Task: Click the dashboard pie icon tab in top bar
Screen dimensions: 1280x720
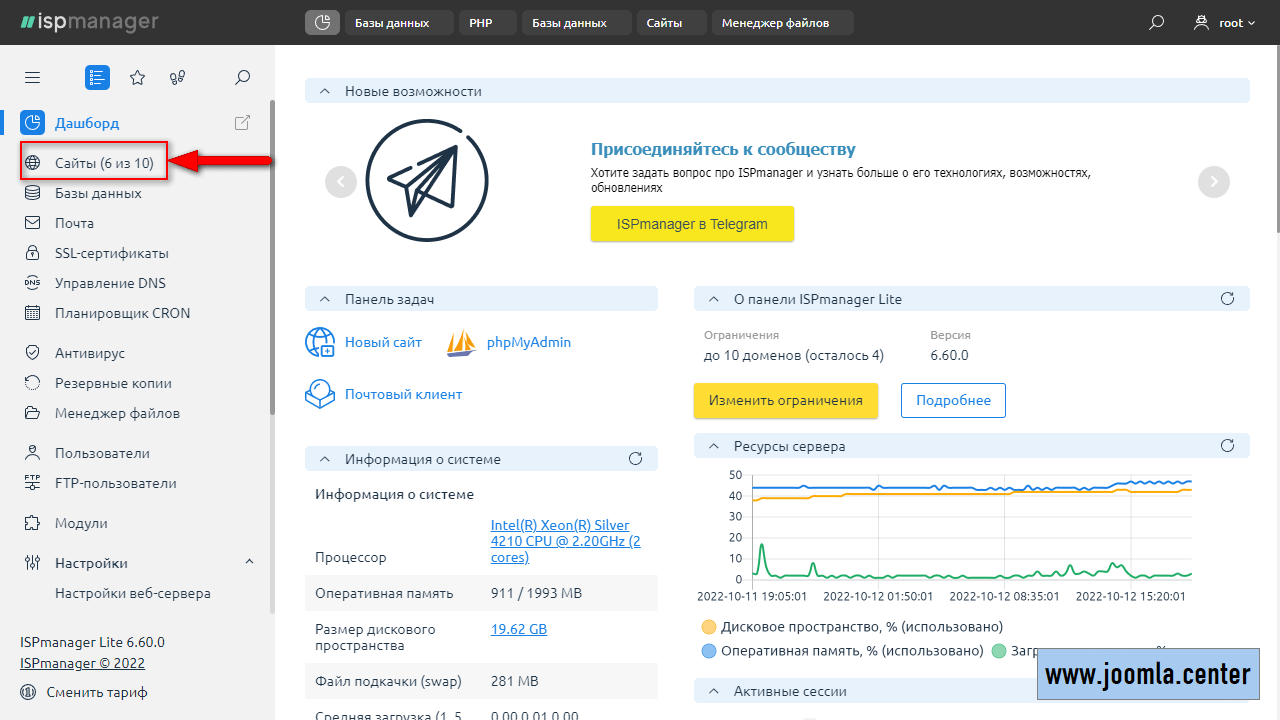Action: click(x=322, y=22)
